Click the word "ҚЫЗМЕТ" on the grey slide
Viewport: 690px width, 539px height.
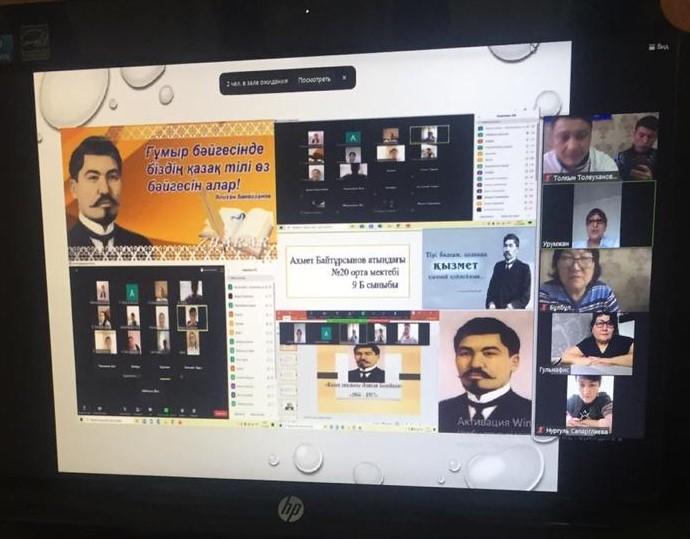click(x=455, y=266)
